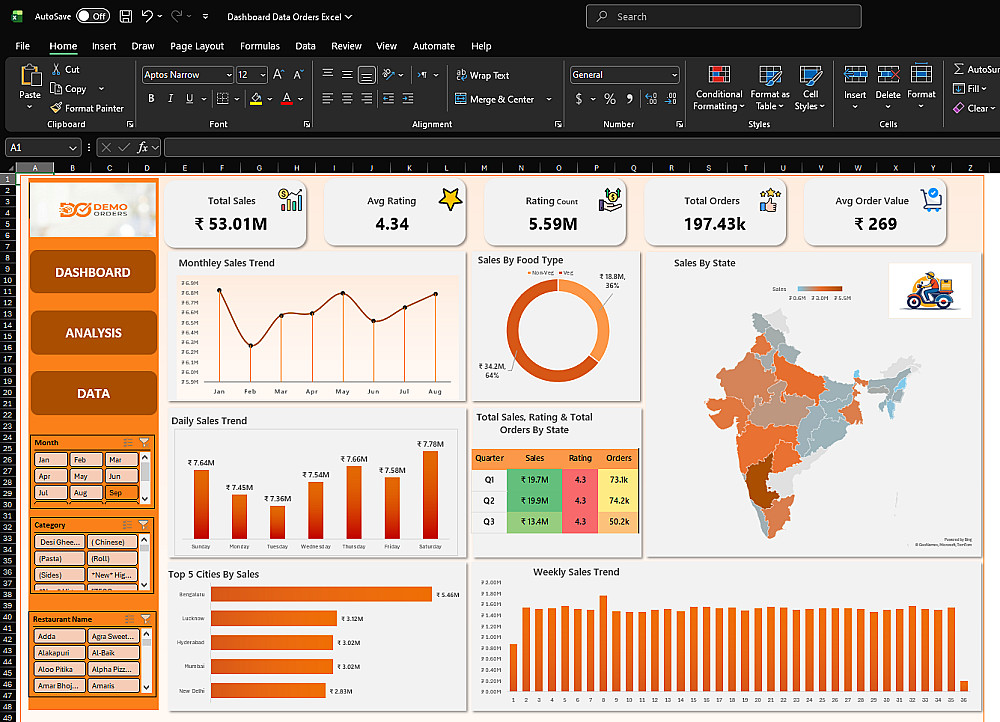Viewport: 1000px width, 722px height.
Task: Apply Bold formatting
Action: click(151, 98)
